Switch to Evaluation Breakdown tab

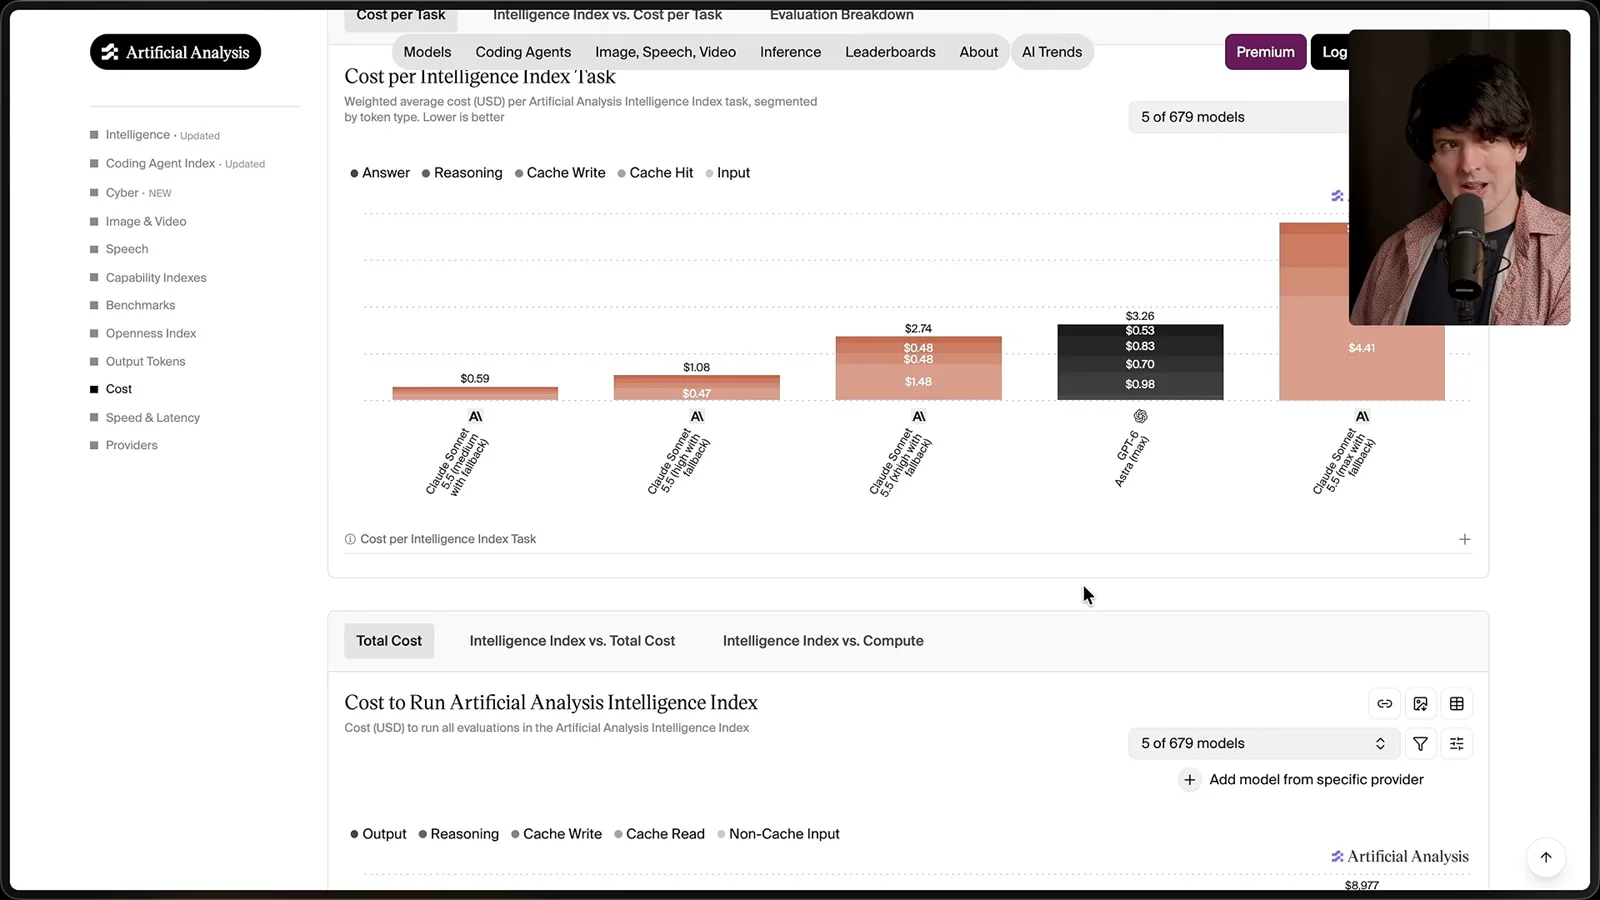pyautogui.click(x=842, y=15)
